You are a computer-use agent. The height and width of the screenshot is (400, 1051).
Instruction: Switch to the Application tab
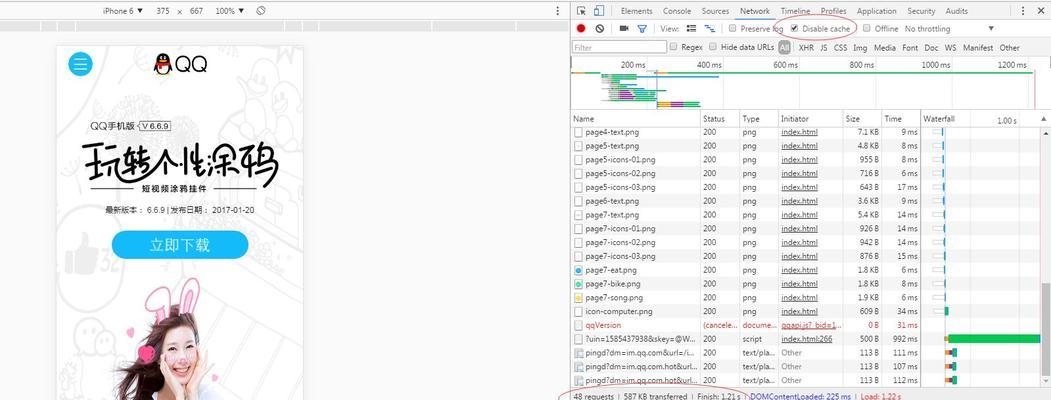[876, 11]
